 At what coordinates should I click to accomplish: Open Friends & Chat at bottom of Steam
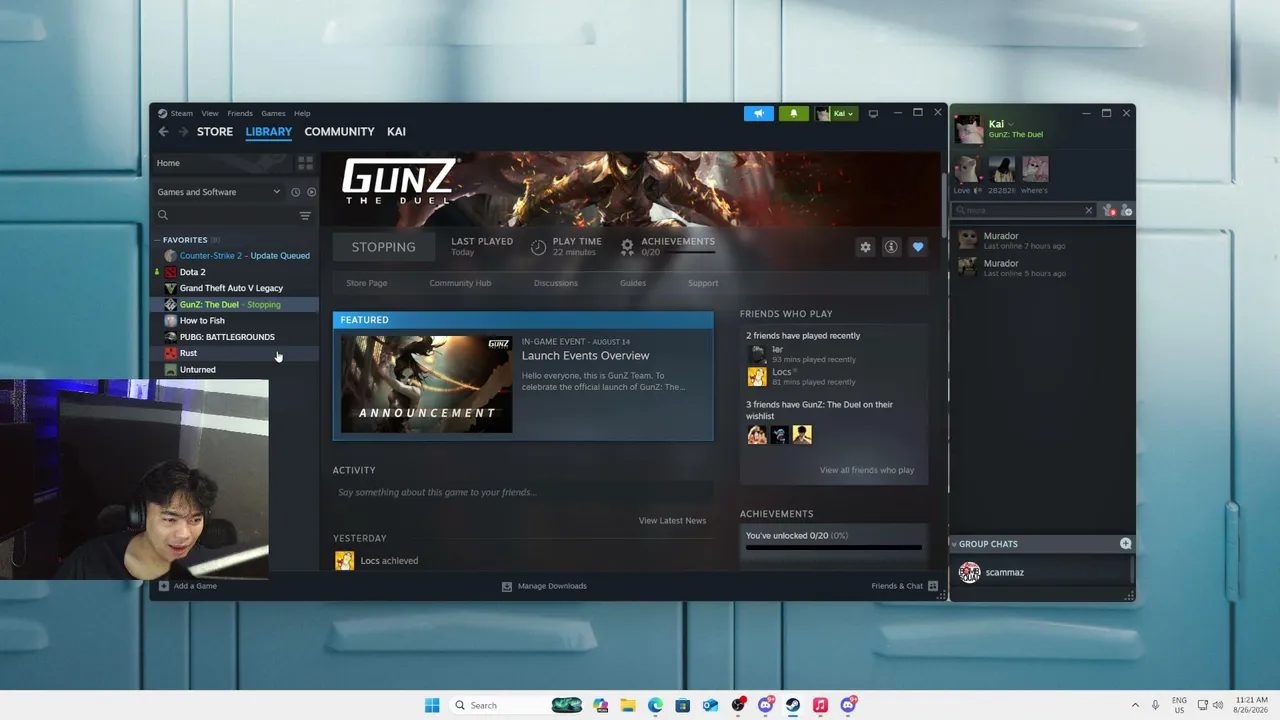click(x=904, y=586)
